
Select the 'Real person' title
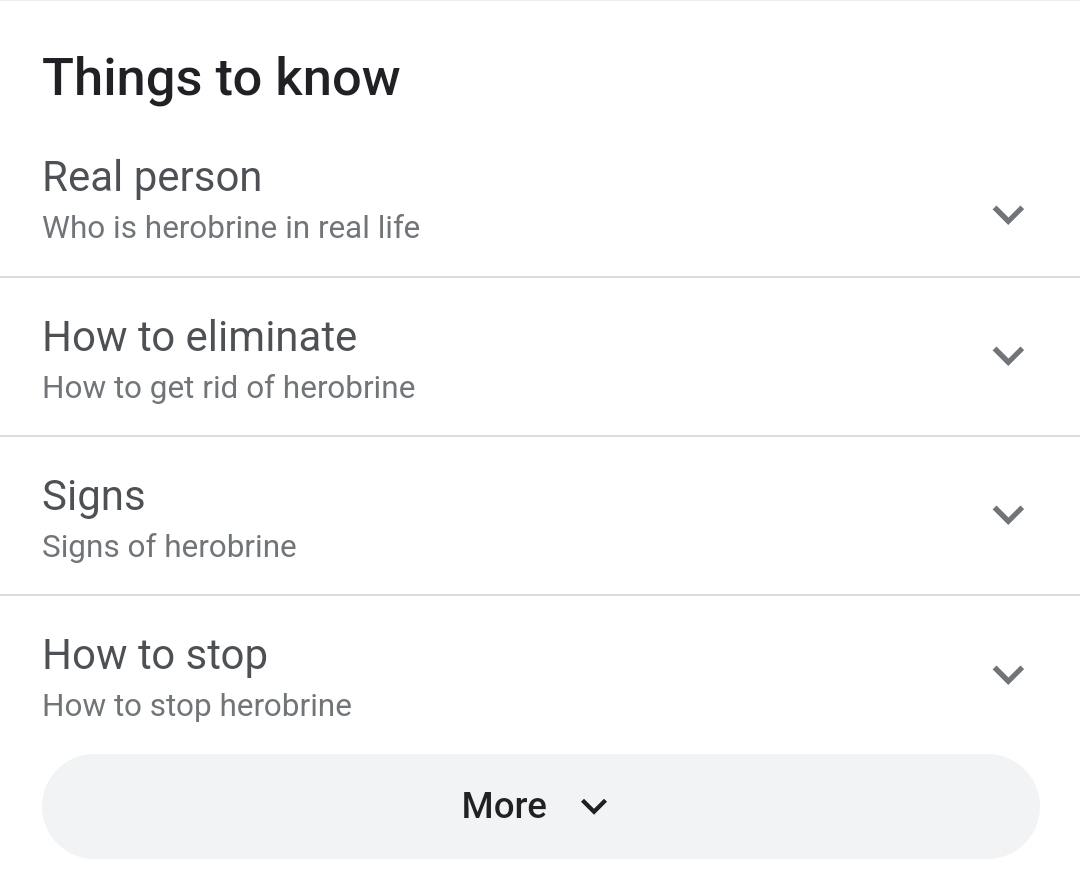tap(152, 177)
